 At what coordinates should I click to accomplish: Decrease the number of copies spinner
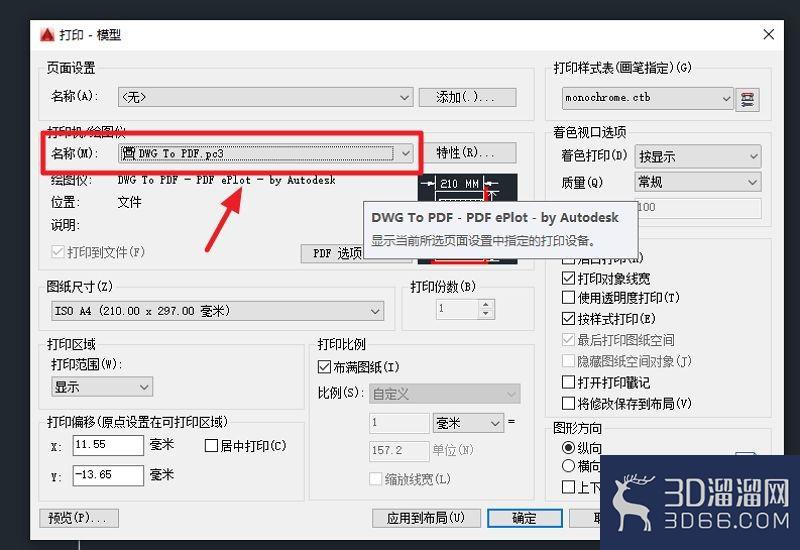(486, 313)
